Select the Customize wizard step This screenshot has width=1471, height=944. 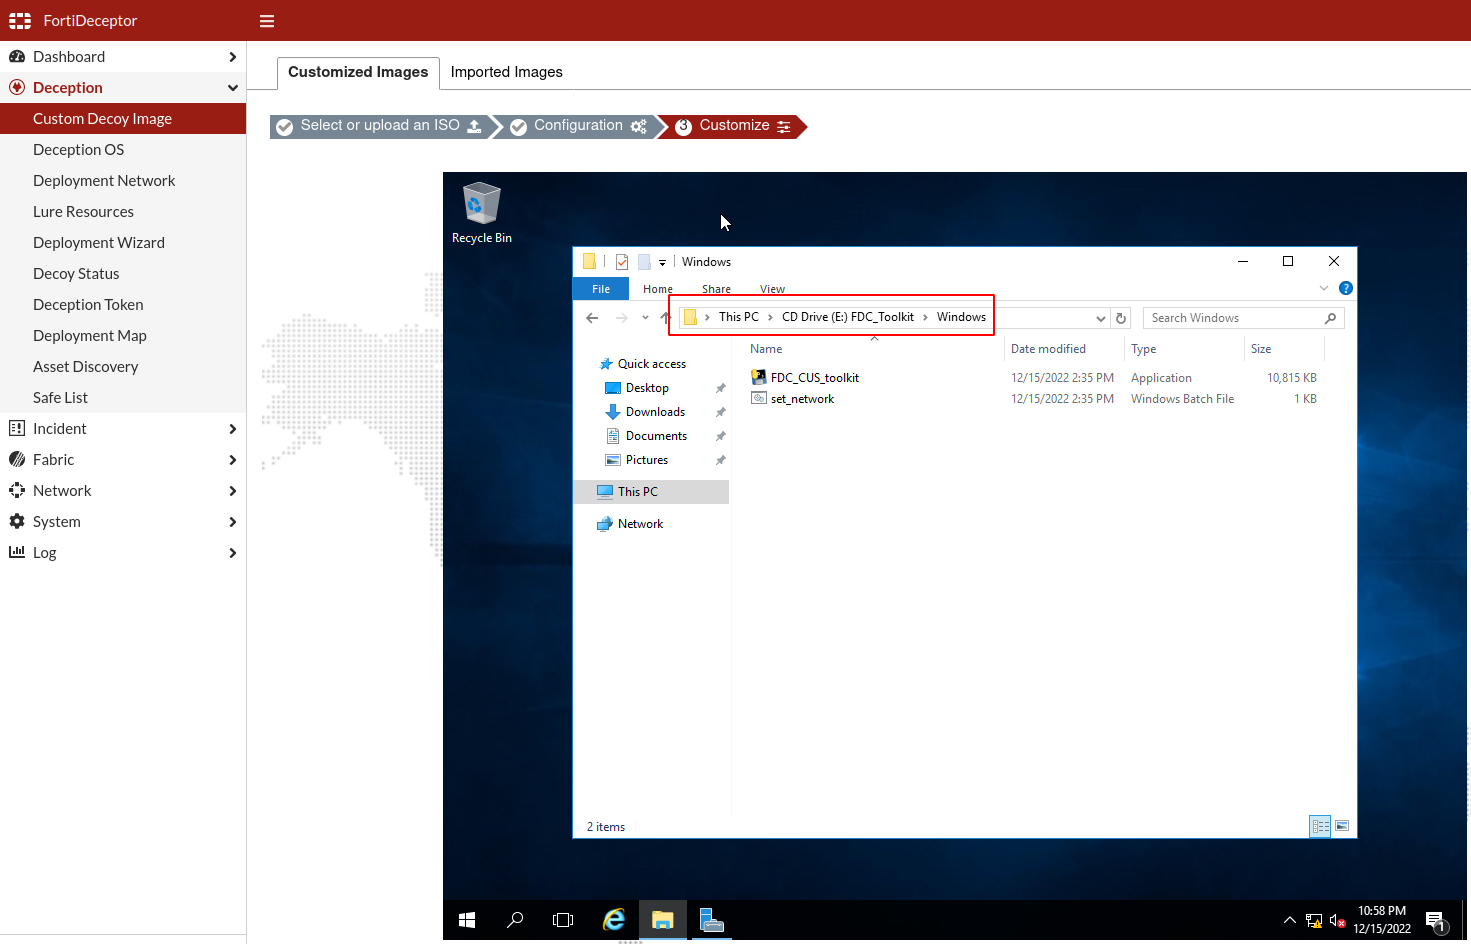735,126
